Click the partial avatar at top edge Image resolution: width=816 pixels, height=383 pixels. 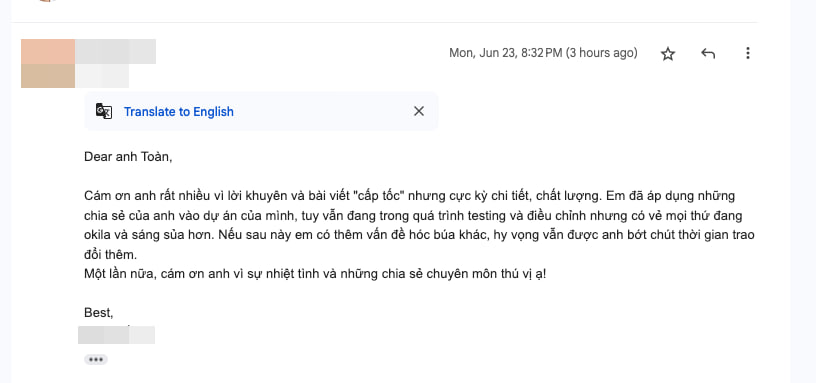(48, 1)
